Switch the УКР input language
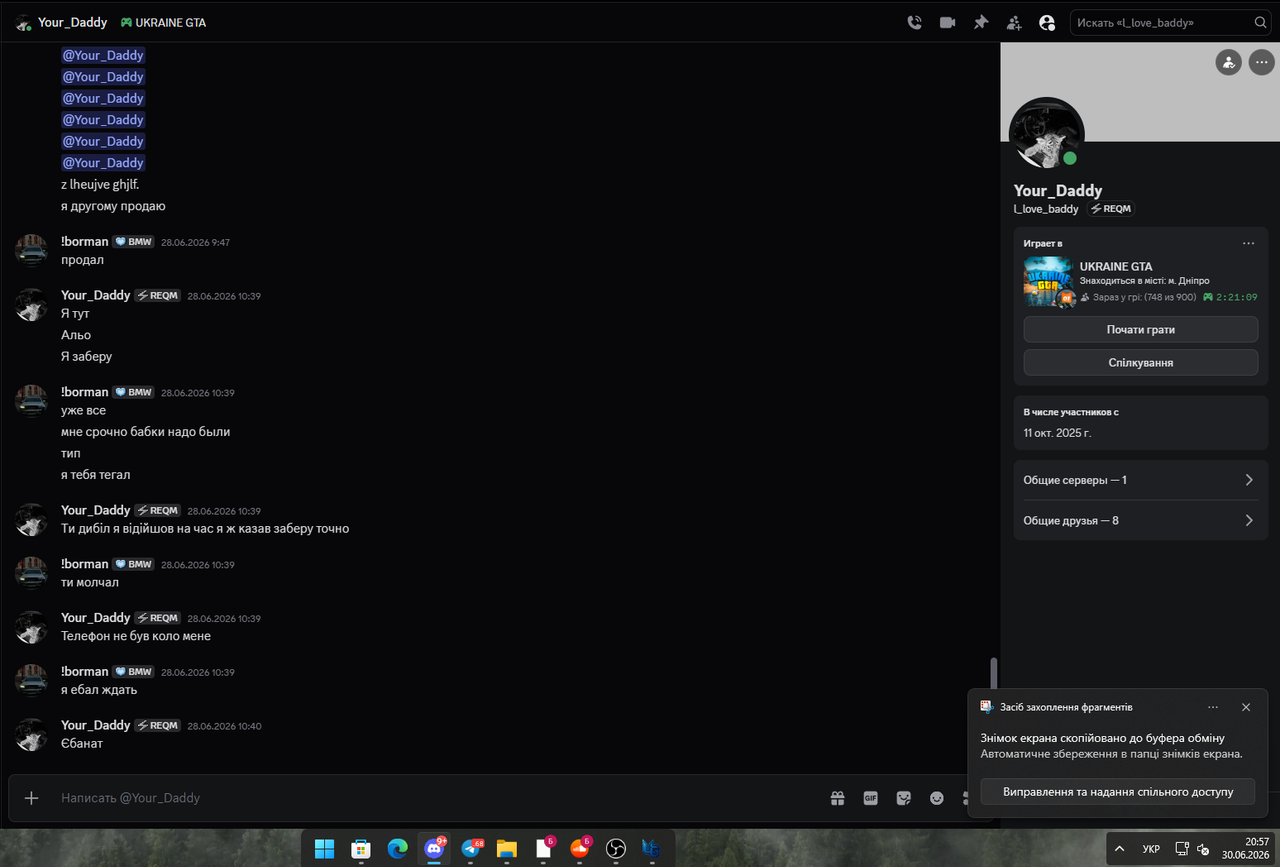The height and width of the screenshot is (867, 1280). pyautogui.click(x=1151, y=849)
